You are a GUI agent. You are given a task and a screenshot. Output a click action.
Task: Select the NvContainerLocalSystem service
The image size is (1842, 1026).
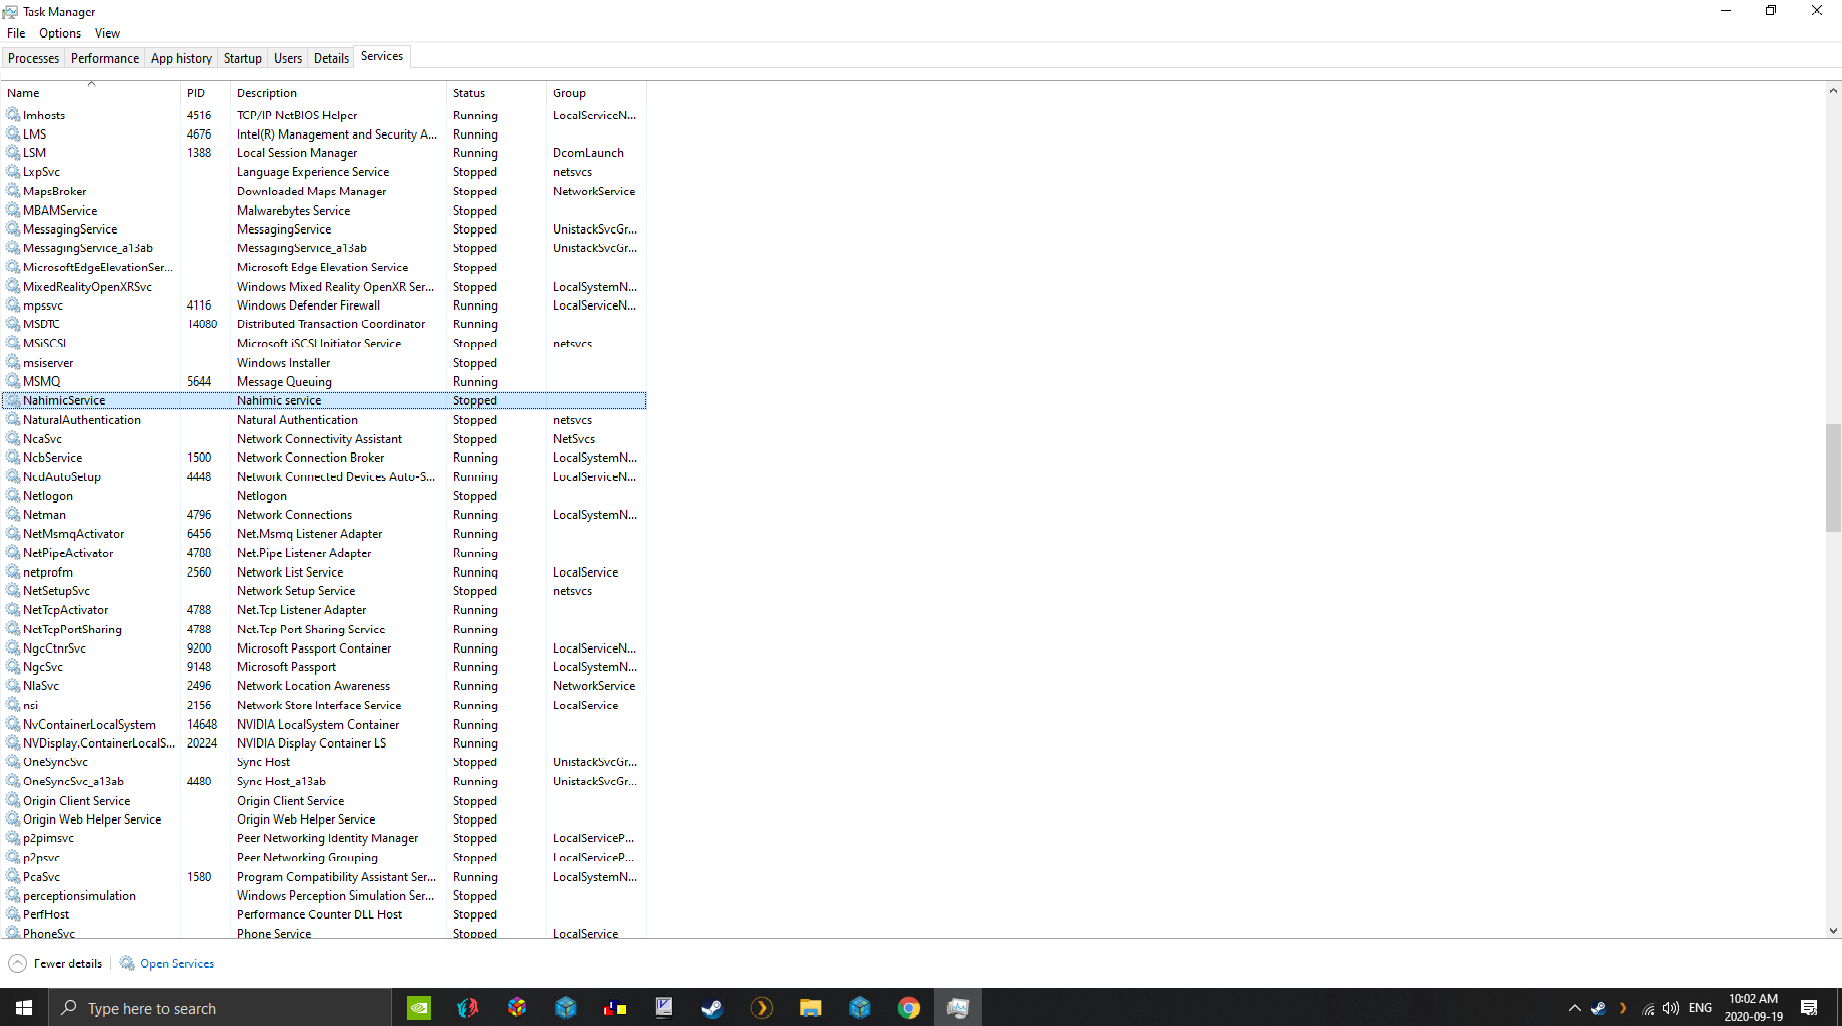[x=324, y=724]
